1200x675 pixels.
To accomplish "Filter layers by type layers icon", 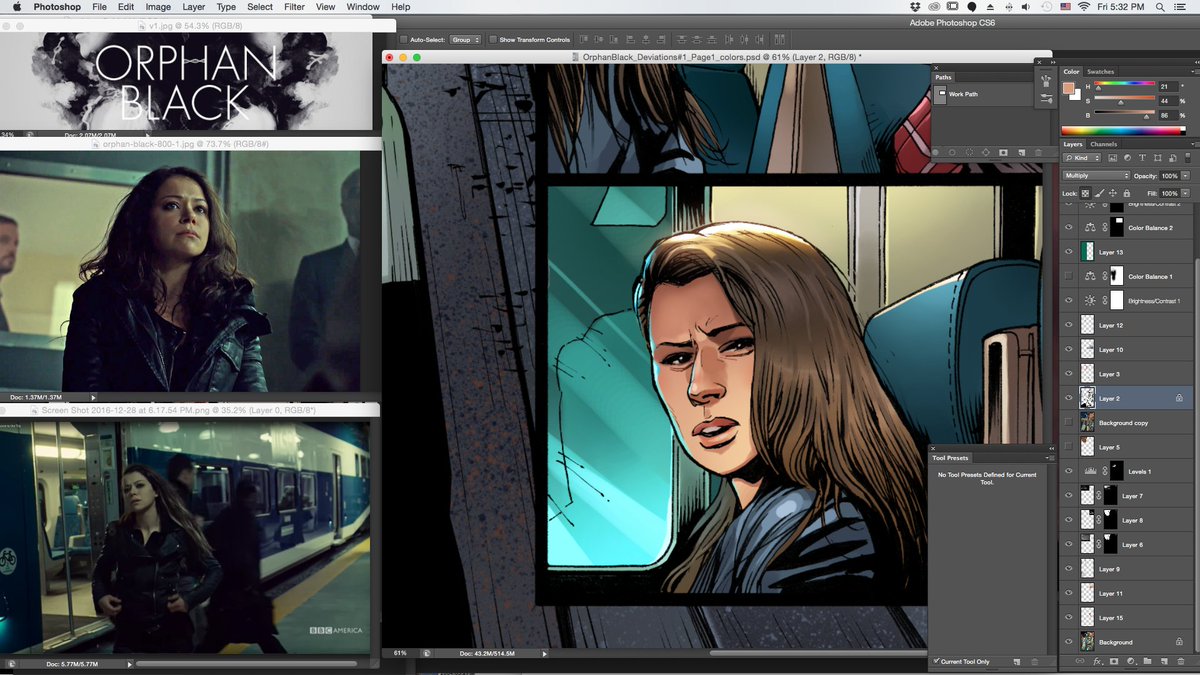I will (x=1142, y=158).
